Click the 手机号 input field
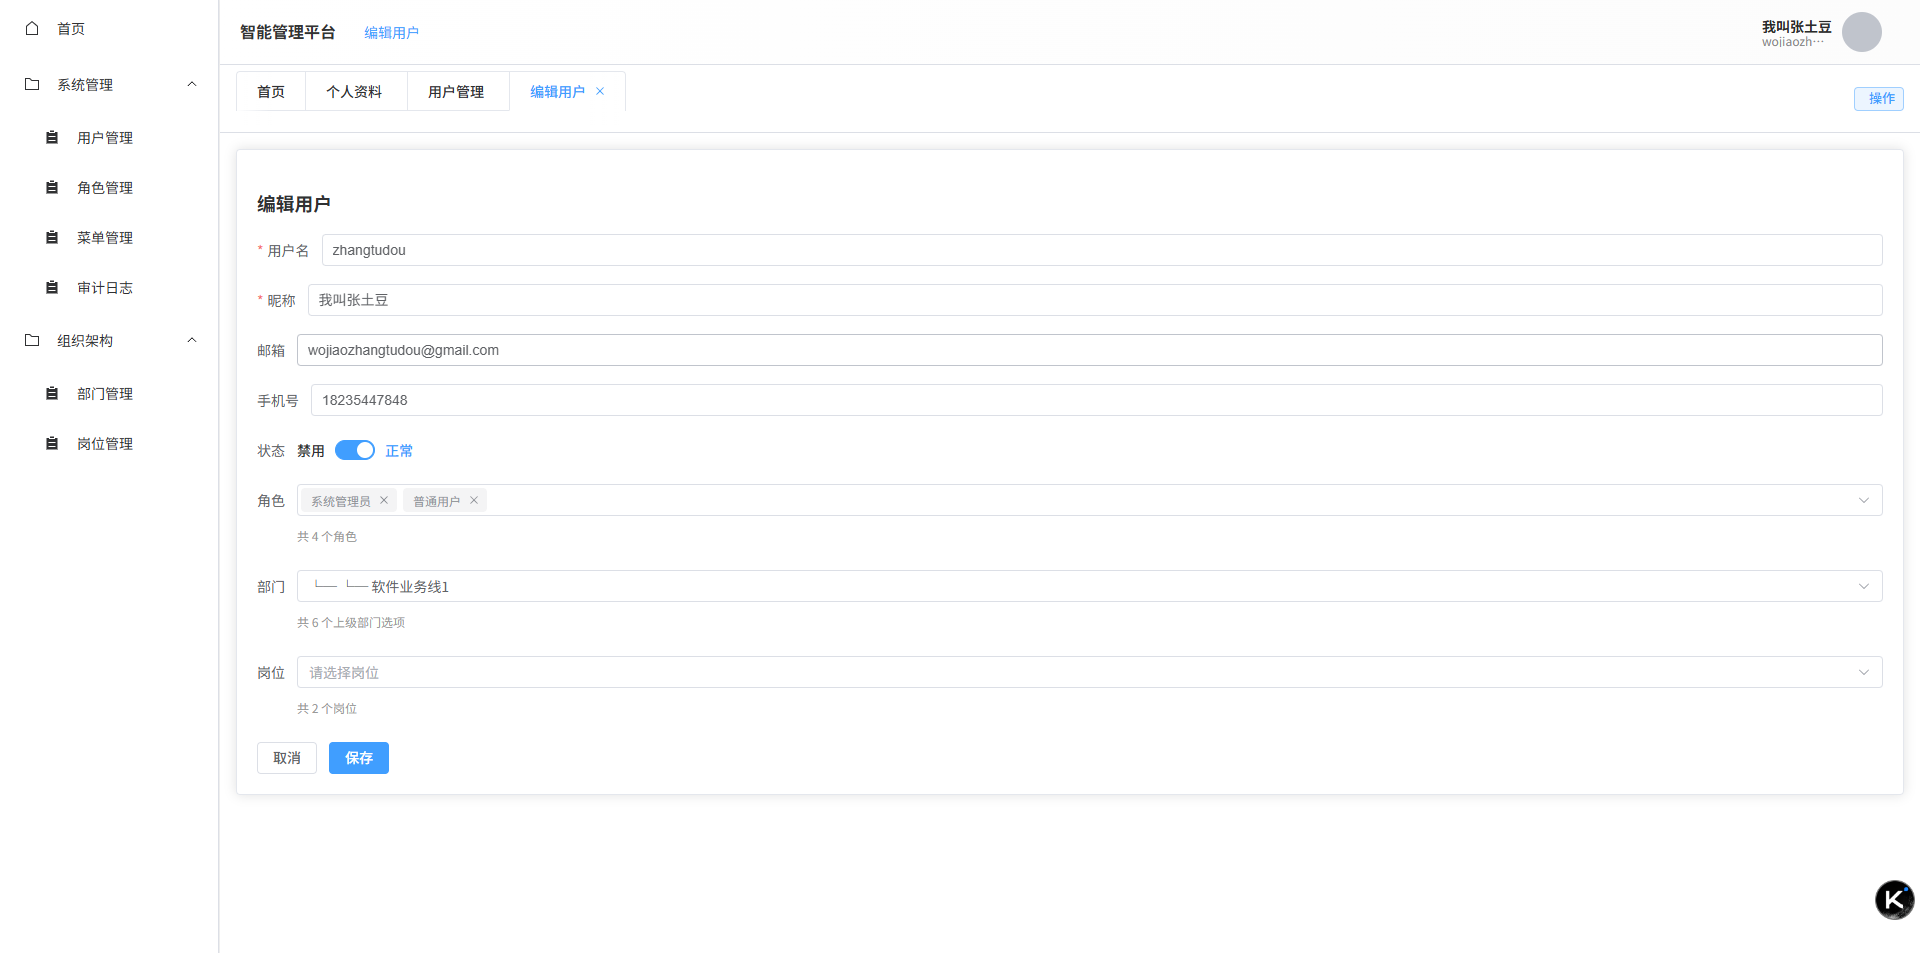 [1096, 400]
